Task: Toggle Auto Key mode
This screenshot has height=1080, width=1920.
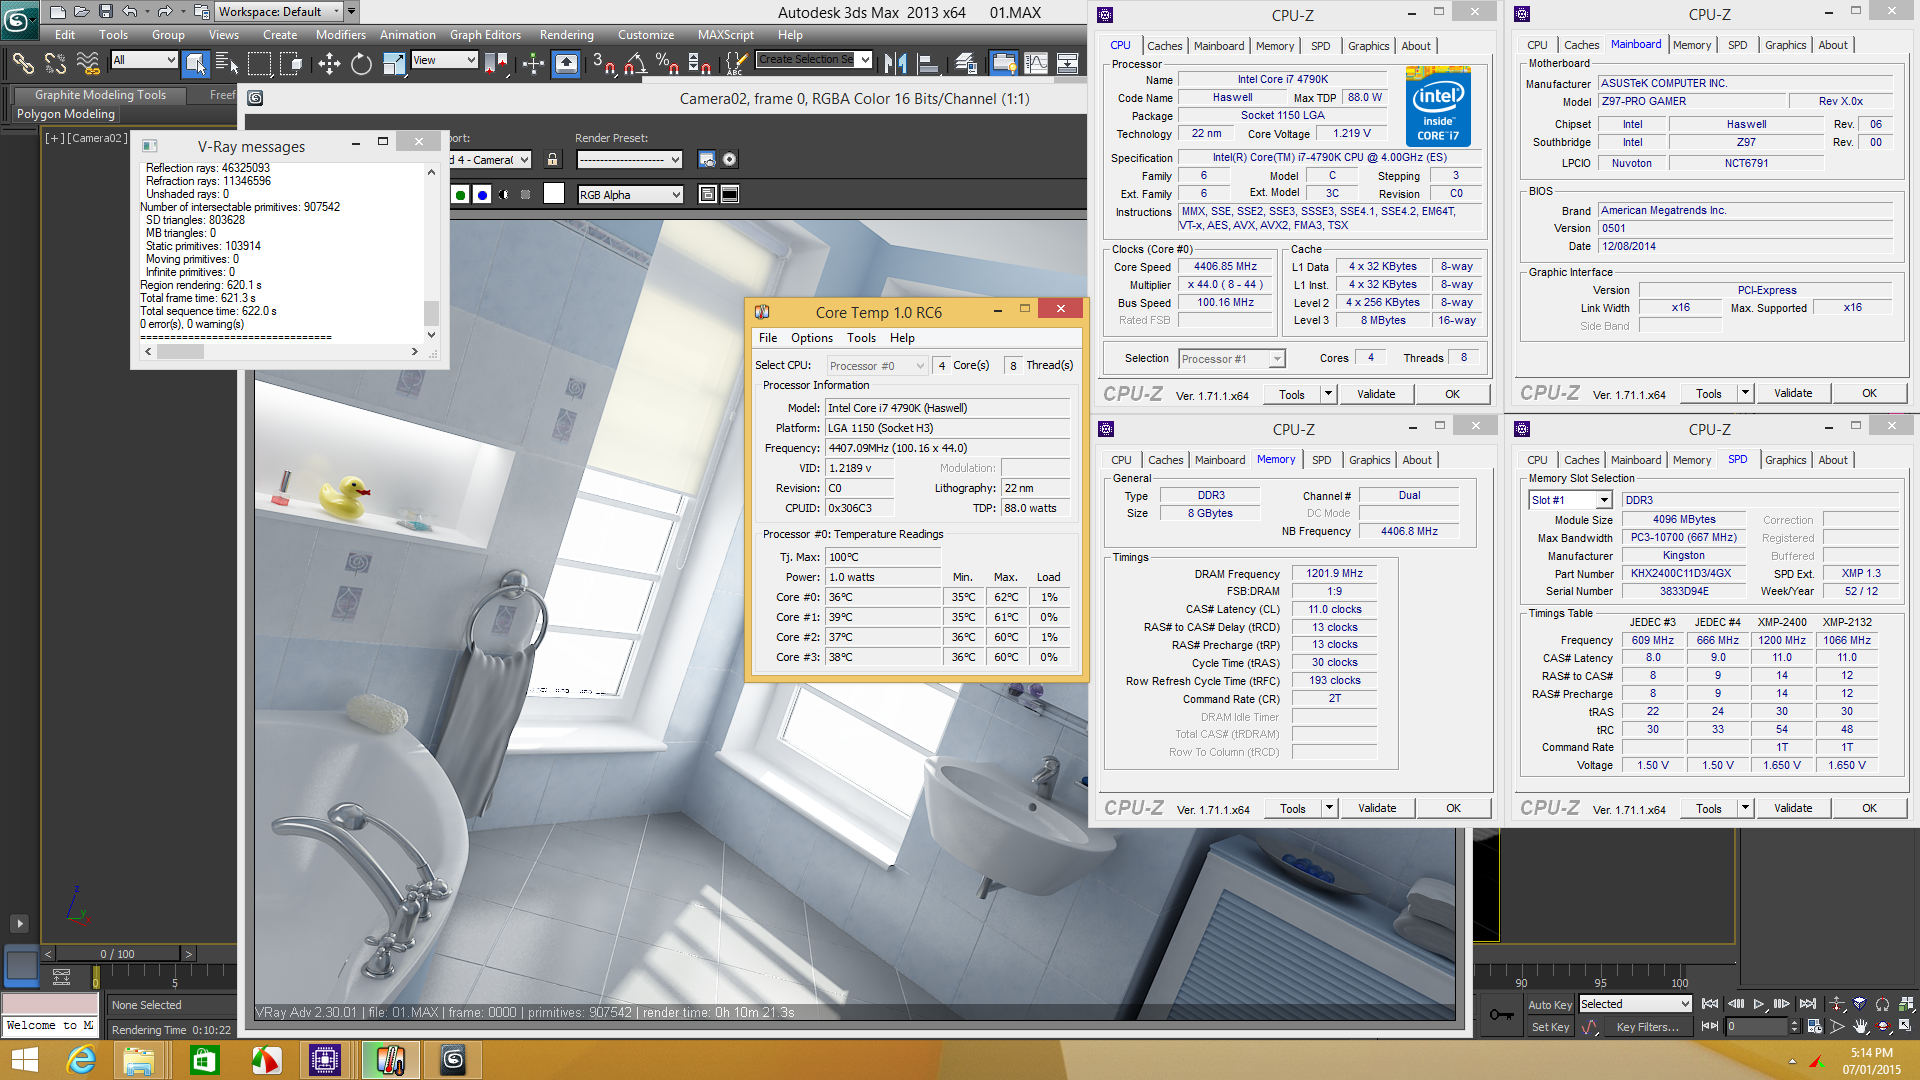Action: click(1550, 1005)
